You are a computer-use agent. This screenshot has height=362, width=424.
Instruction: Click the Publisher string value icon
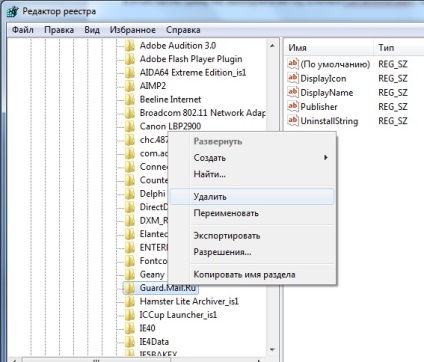point(293,106)
